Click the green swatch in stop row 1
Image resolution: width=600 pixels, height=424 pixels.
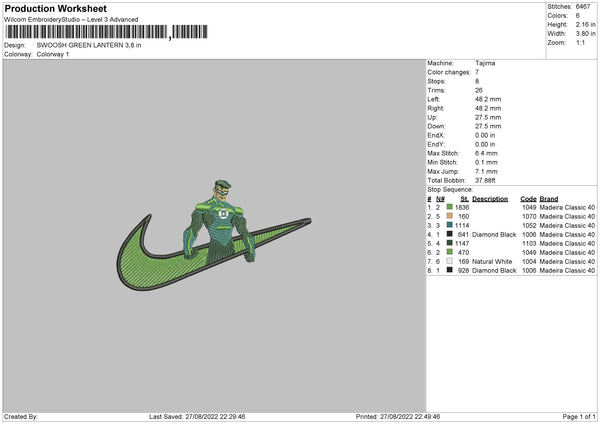coord(449,207)
